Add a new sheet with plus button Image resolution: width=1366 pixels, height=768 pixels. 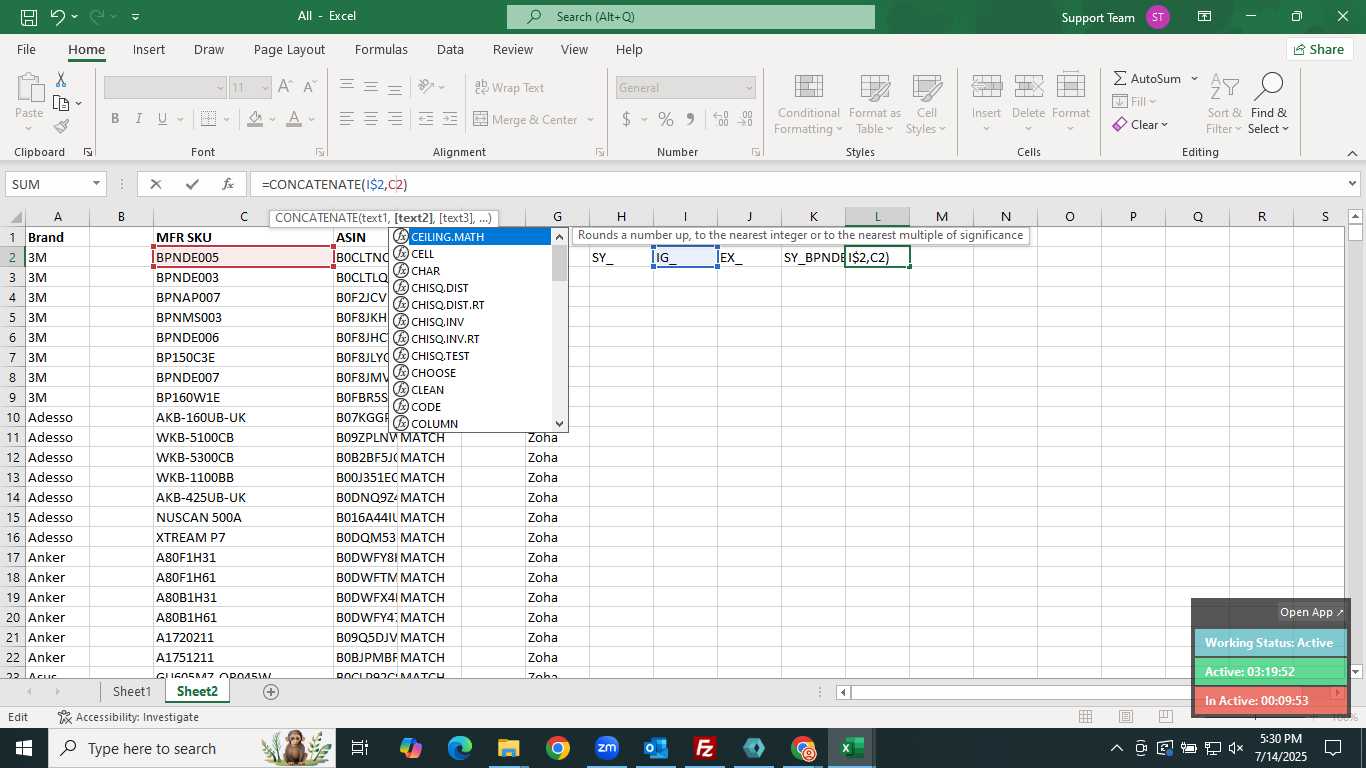click(270, 691)
